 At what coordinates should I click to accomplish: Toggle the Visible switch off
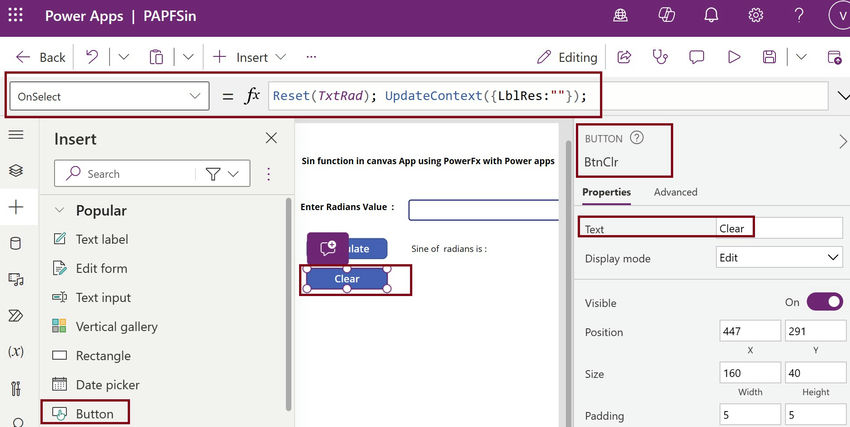click(825, 302)
